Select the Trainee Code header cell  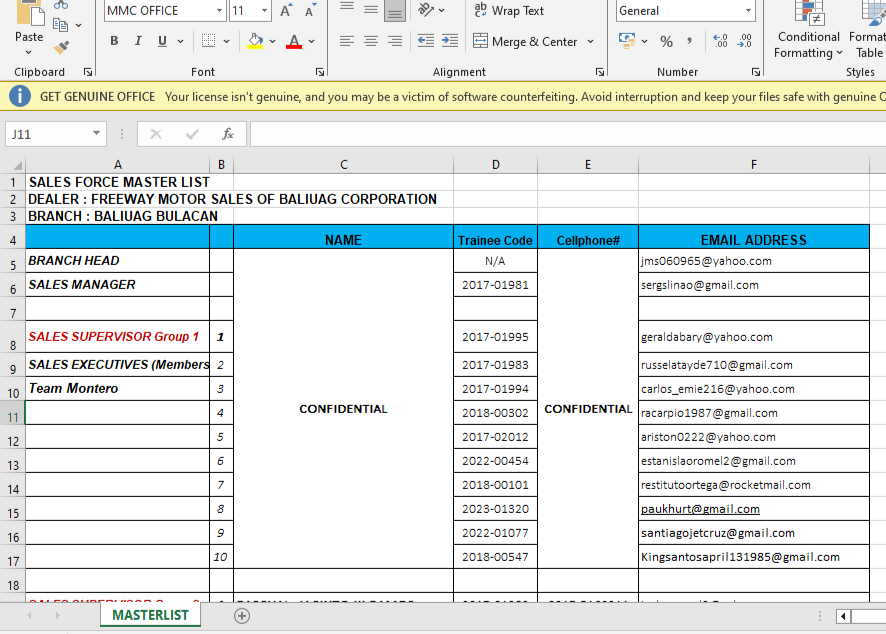pyautogui.click(x=495, y=237)
